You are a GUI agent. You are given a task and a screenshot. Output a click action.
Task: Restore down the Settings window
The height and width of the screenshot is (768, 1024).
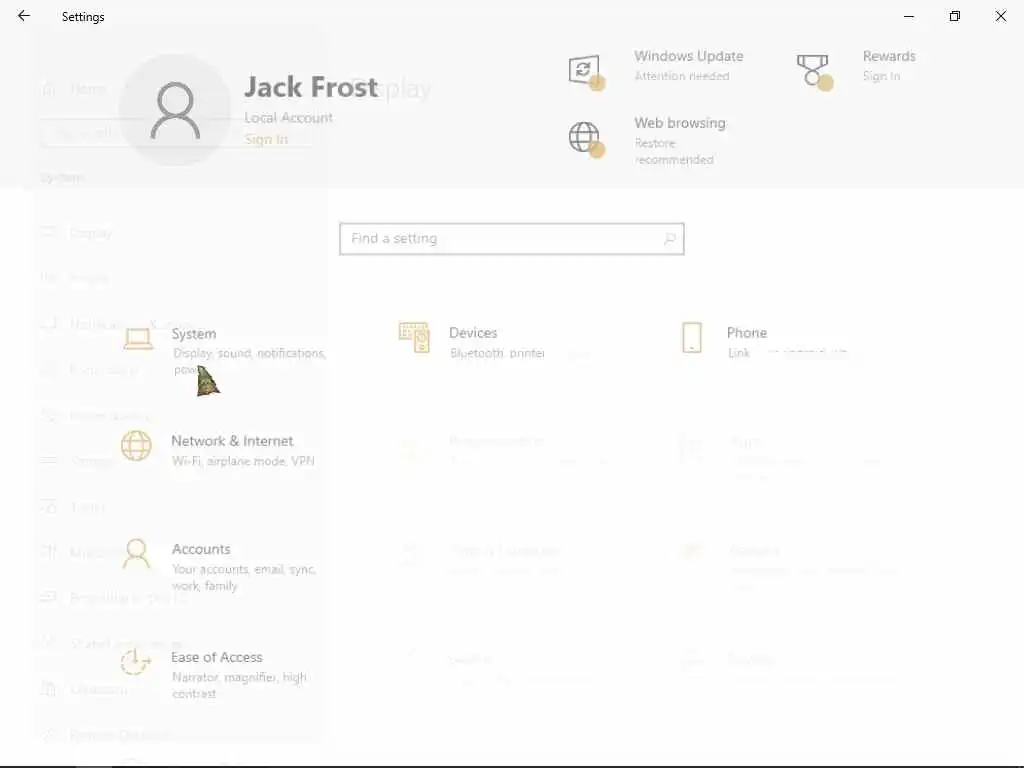coord(955,16)
